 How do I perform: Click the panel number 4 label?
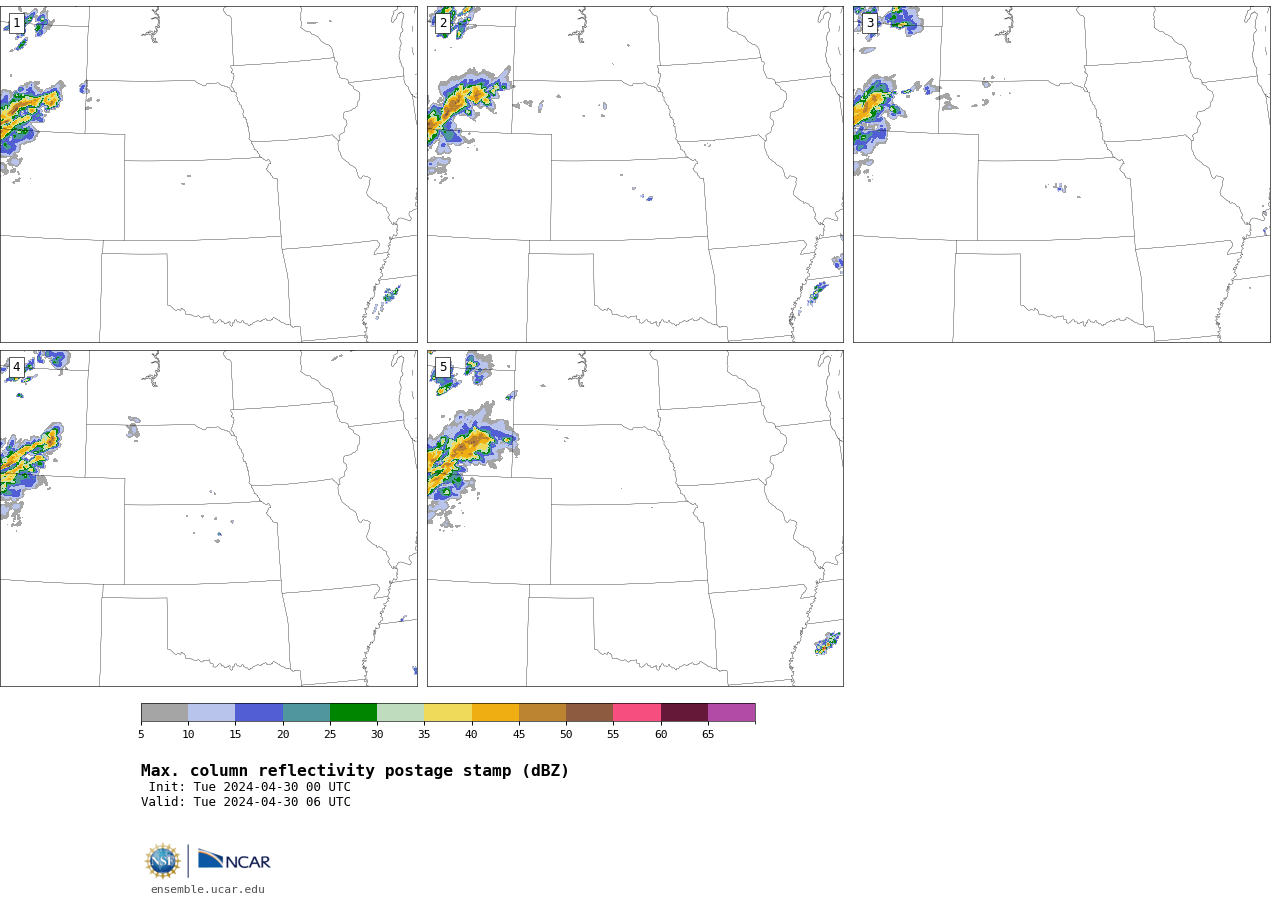16,367
